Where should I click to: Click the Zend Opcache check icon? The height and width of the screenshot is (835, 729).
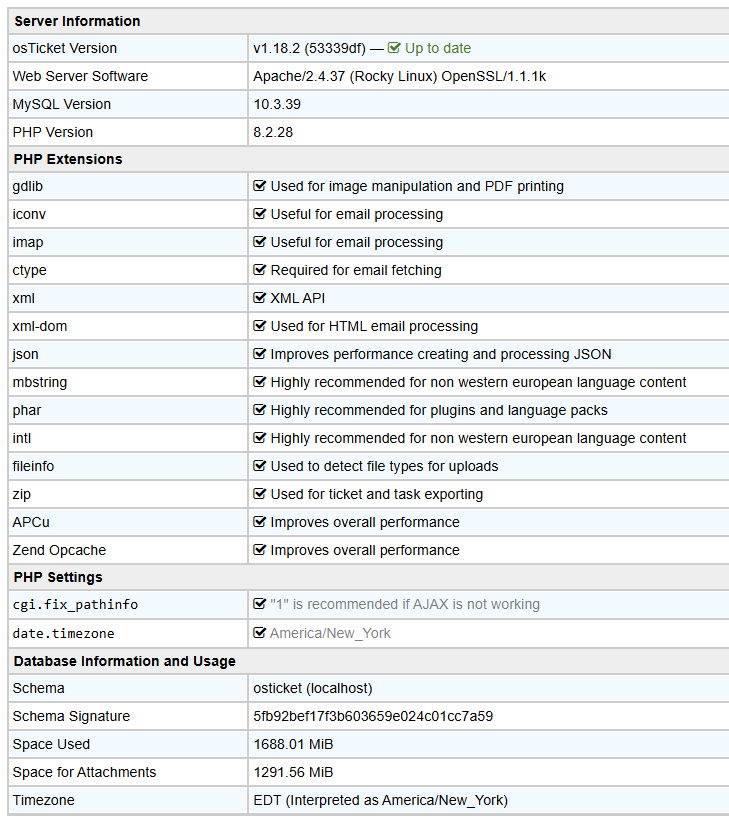[x=260, y=550]
